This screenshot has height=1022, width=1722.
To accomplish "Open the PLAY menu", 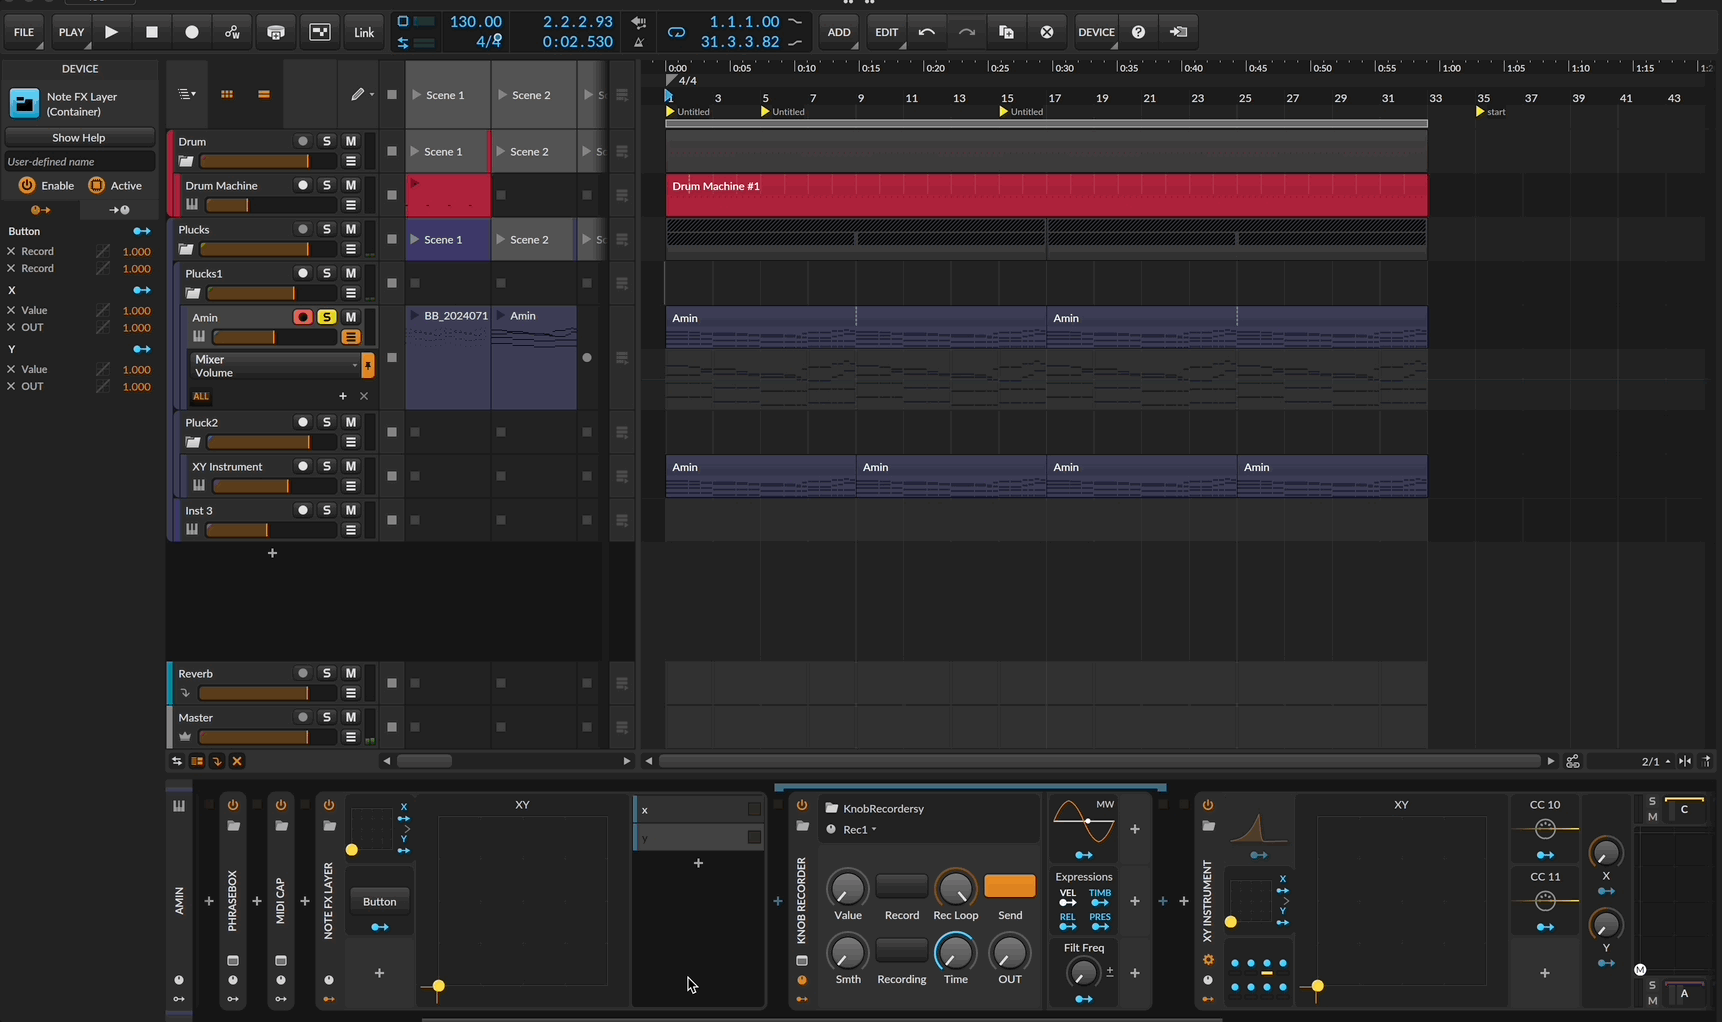I will 71,32.
